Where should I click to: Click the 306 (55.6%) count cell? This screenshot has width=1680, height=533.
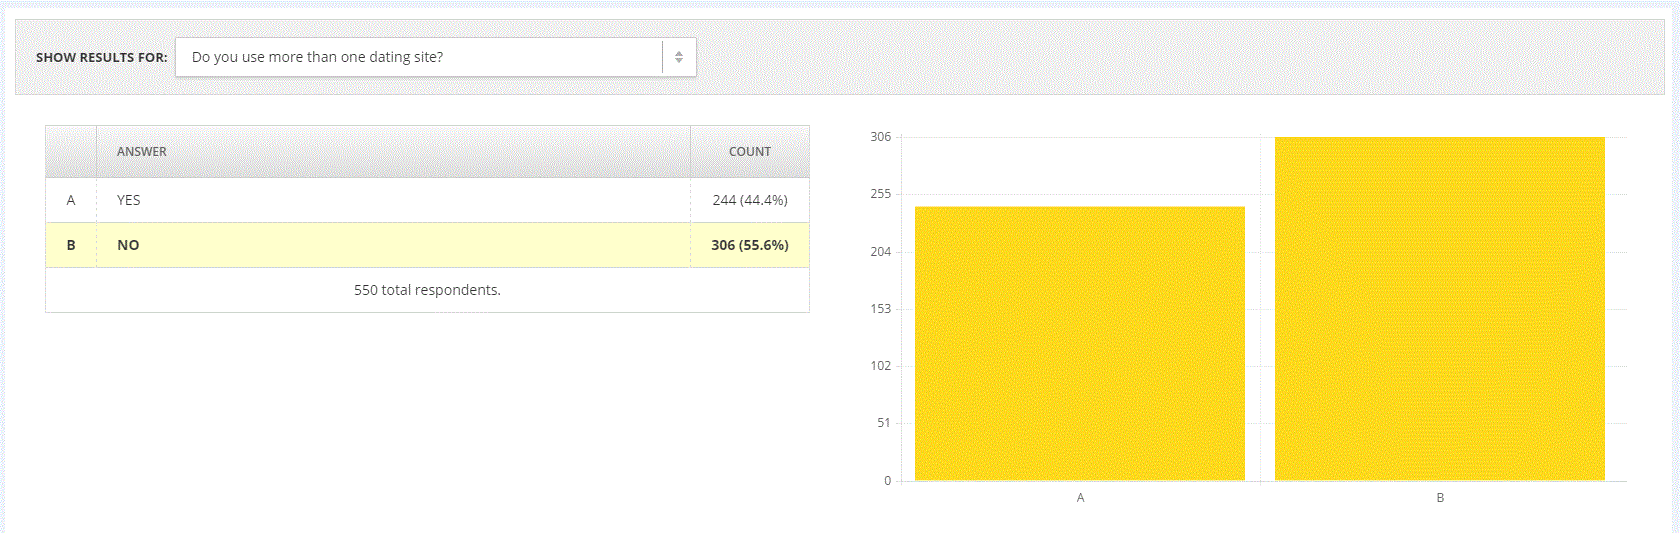click(x=750, y=245)
